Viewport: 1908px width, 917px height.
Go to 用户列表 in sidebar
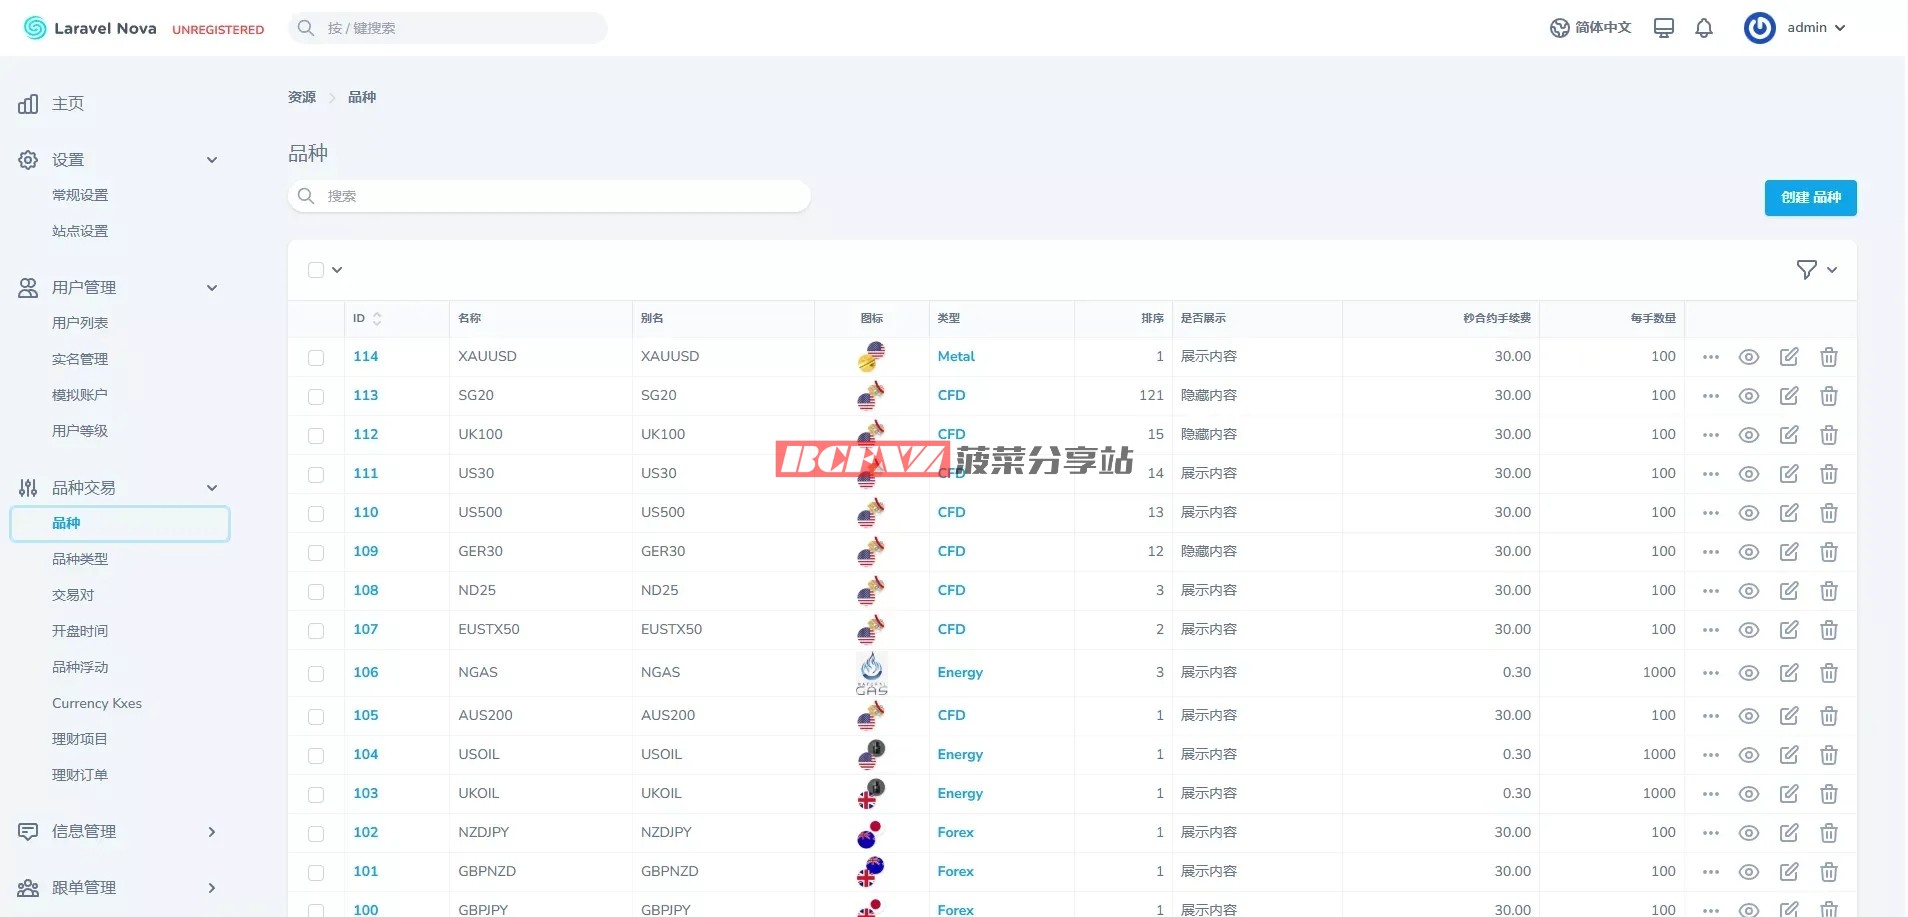[80, 323]
